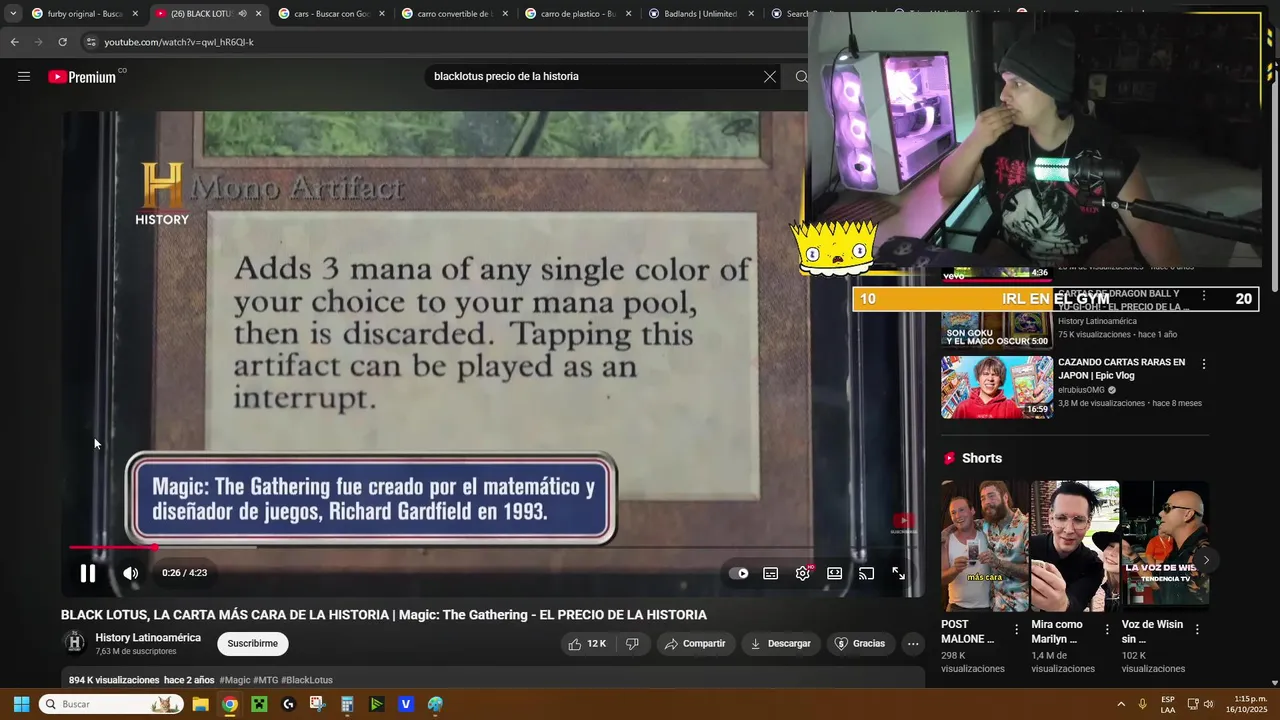Open the Calculator app in the taskbar

click(x=347, y=704)
